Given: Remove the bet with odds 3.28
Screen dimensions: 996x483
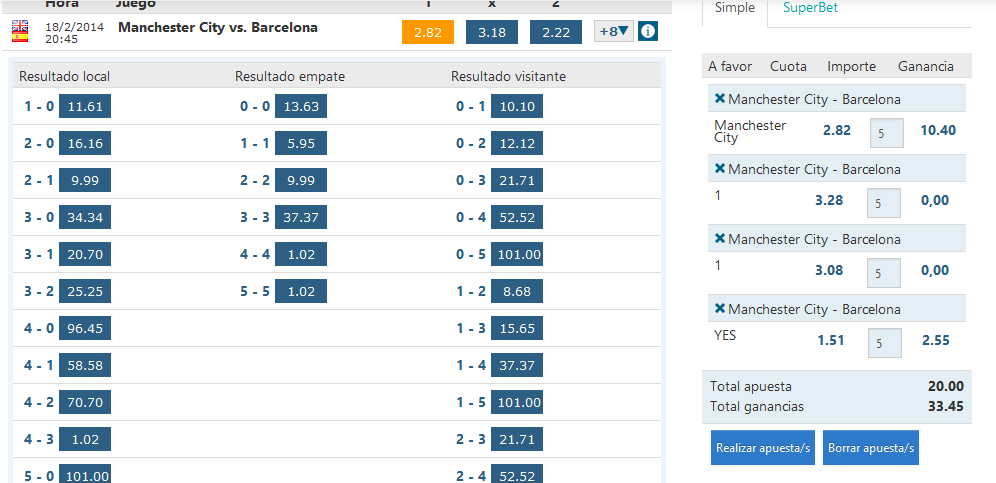Looking at the screenshot, I should point(720,169).
